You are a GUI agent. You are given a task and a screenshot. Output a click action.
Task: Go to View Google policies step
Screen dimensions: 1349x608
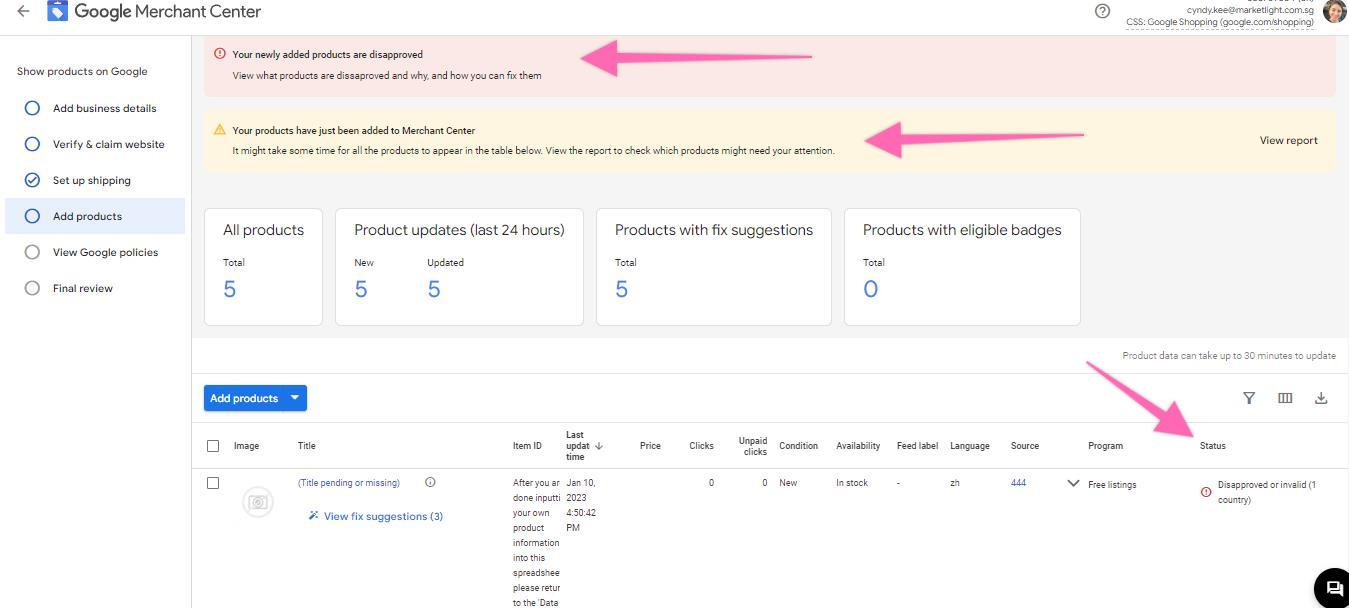[105, 252]
